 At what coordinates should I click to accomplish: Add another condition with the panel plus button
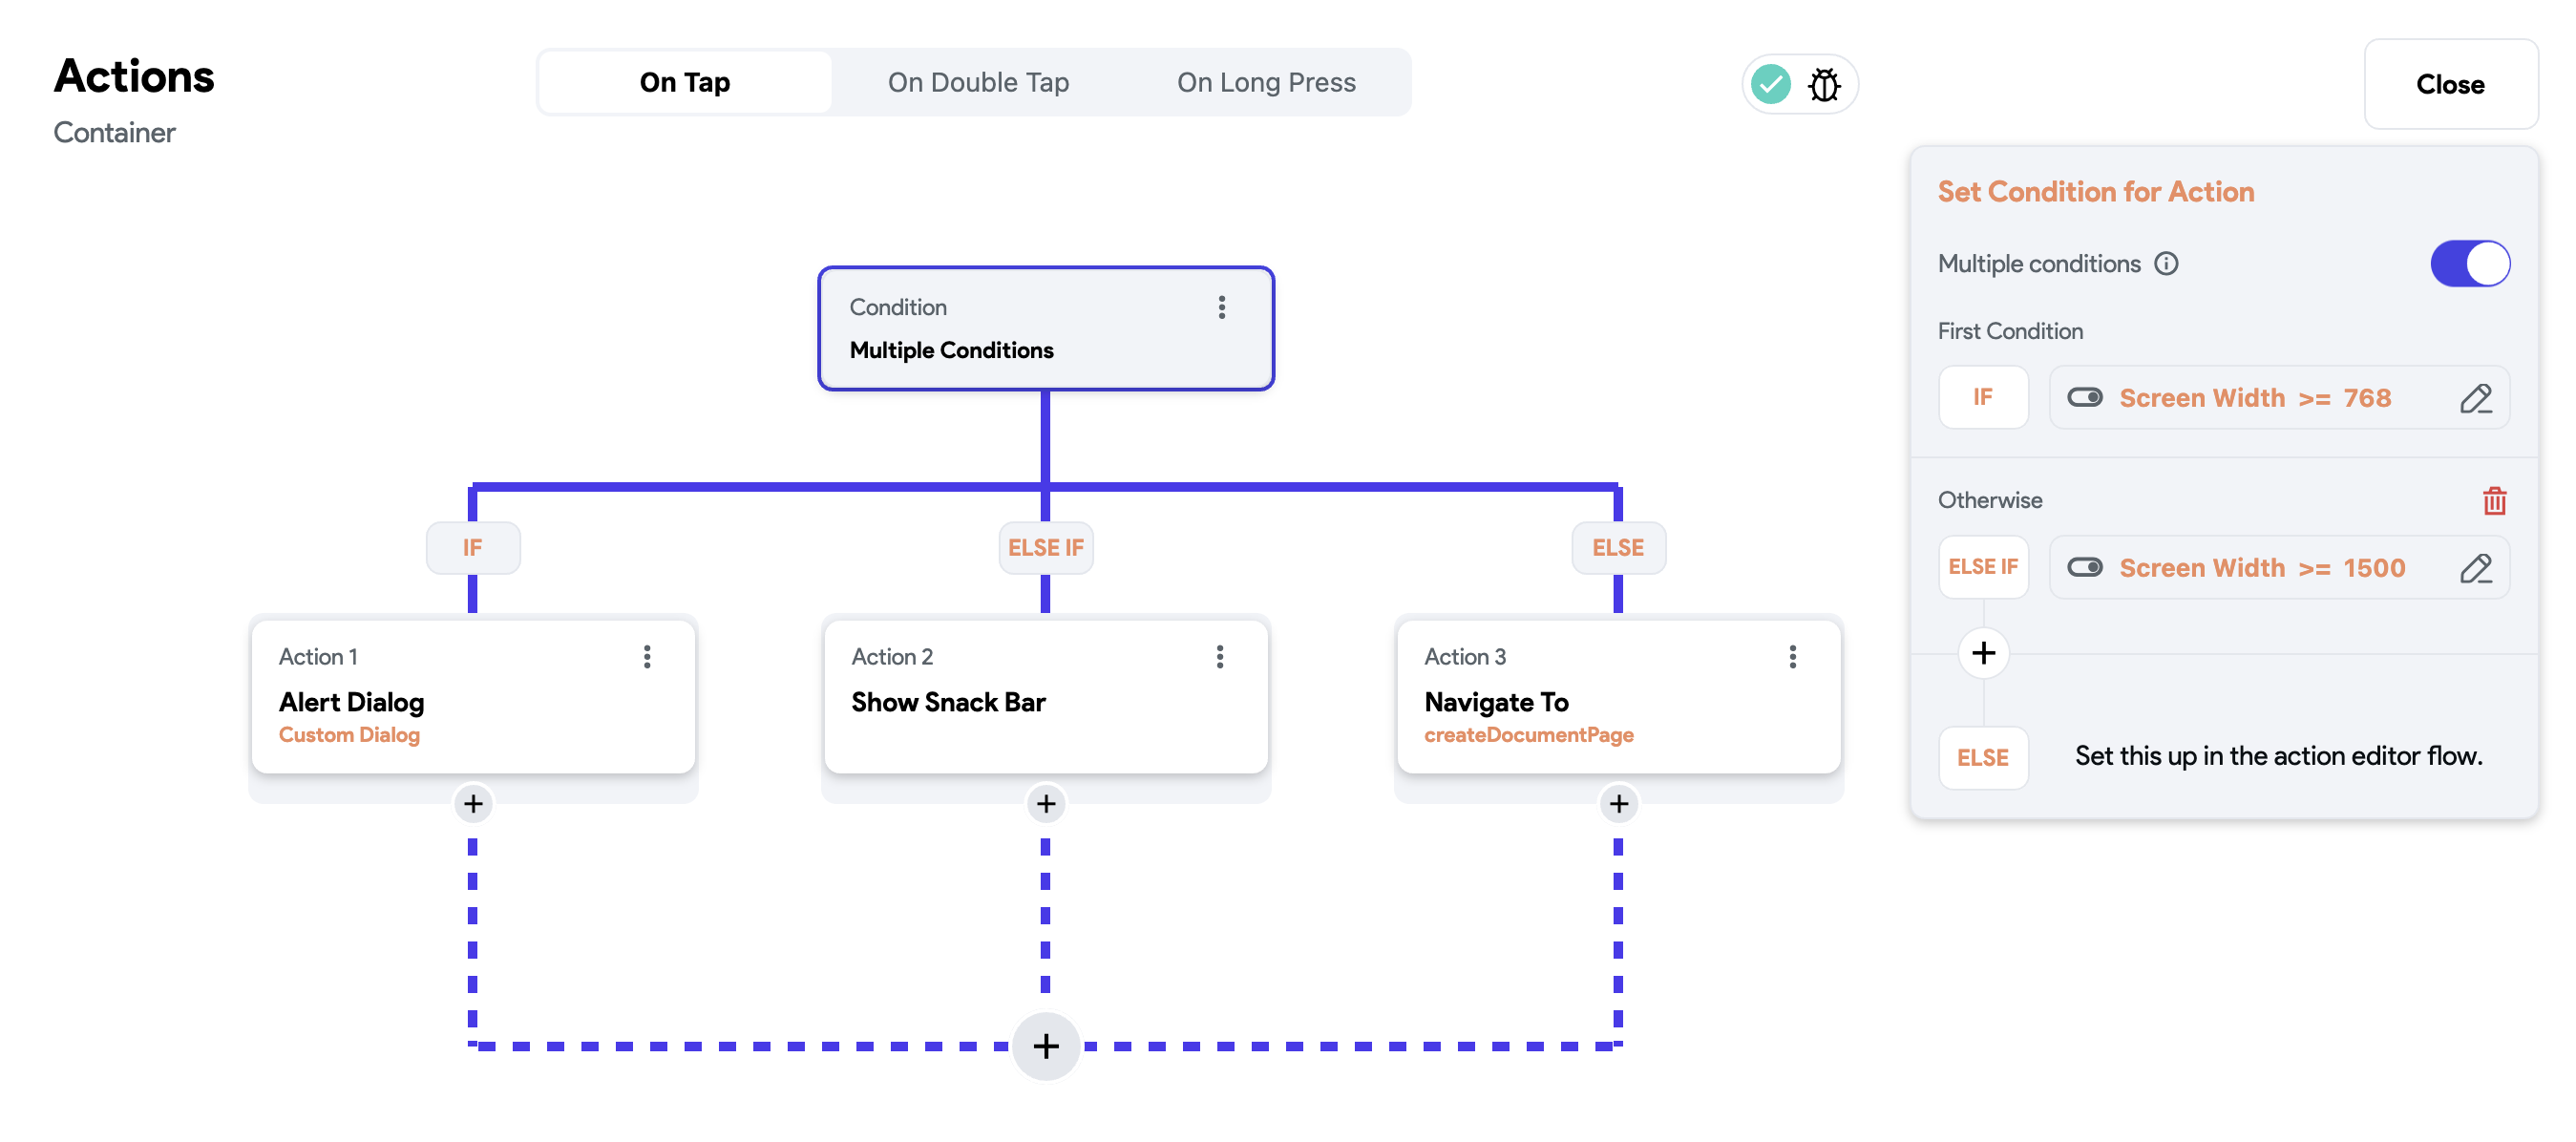tap(1983, 653)
